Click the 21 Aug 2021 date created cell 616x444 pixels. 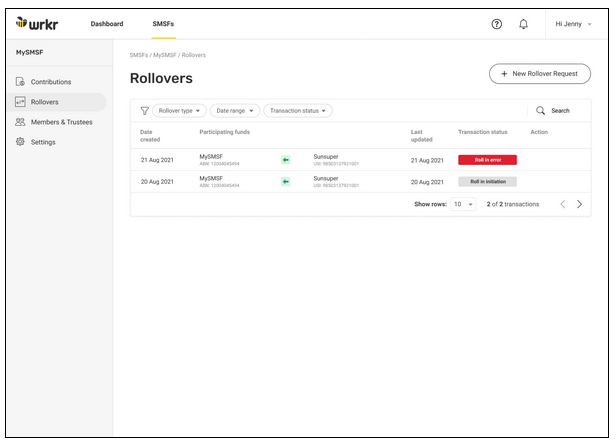[157, 160]
